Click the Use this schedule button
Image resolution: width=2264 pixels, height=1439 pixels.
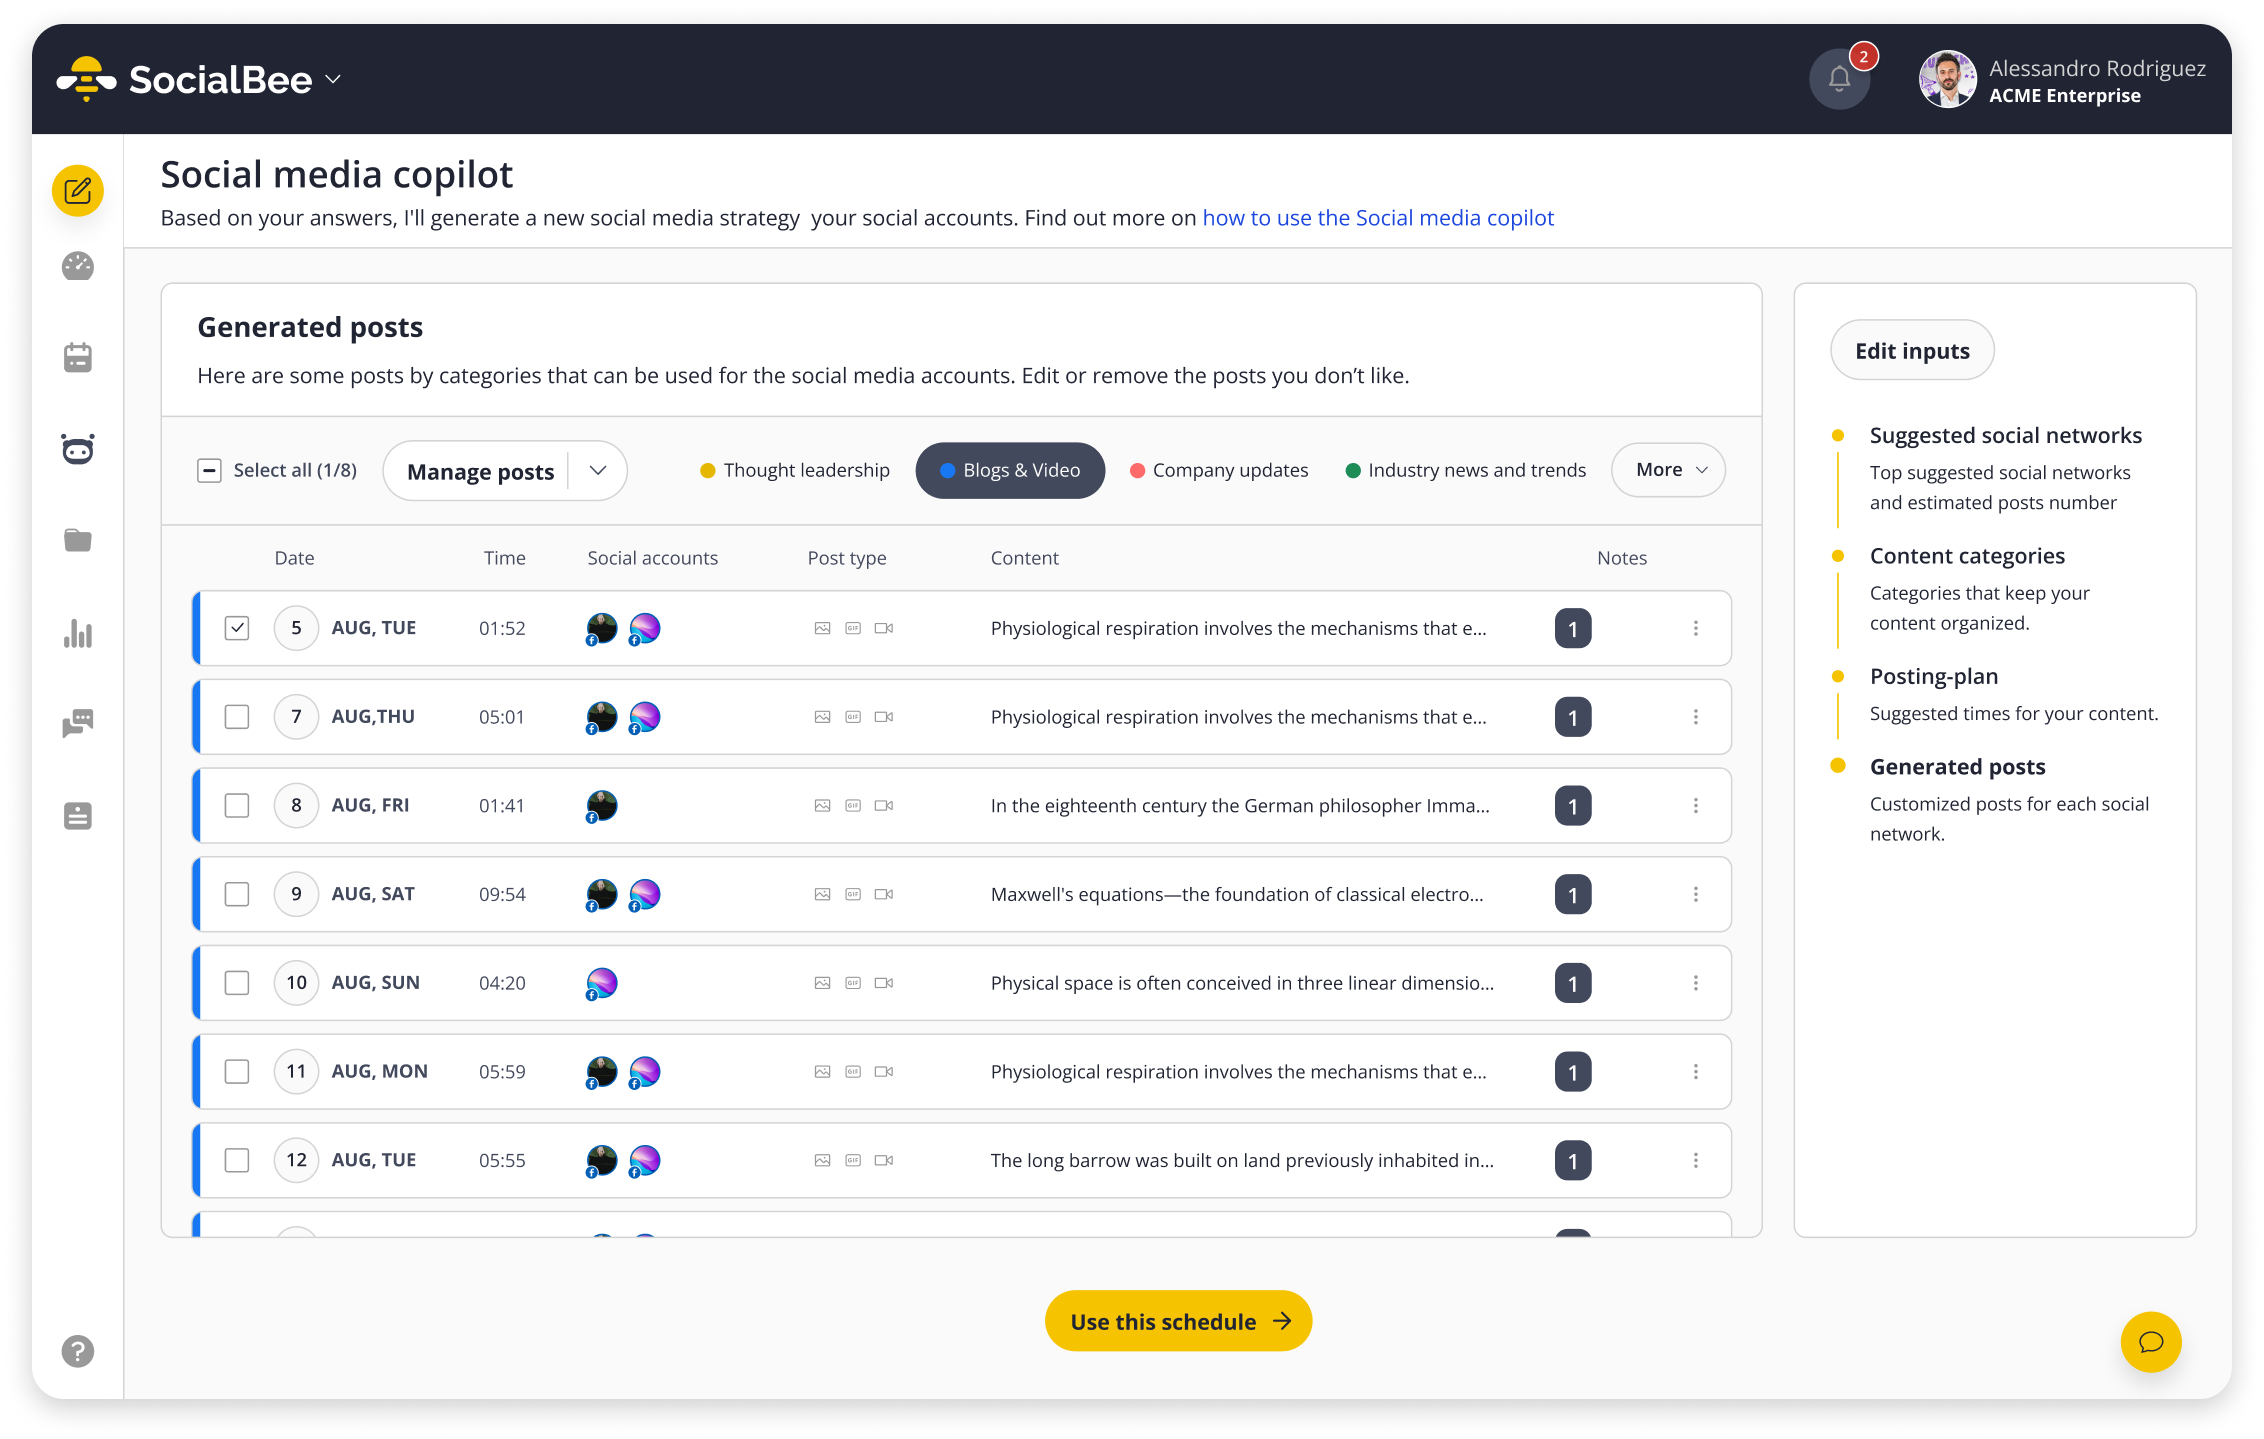1178,1320
